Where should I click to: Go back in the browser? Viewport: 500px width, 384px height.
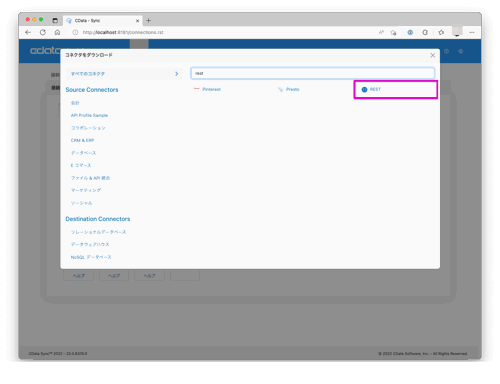click(28, 32)
